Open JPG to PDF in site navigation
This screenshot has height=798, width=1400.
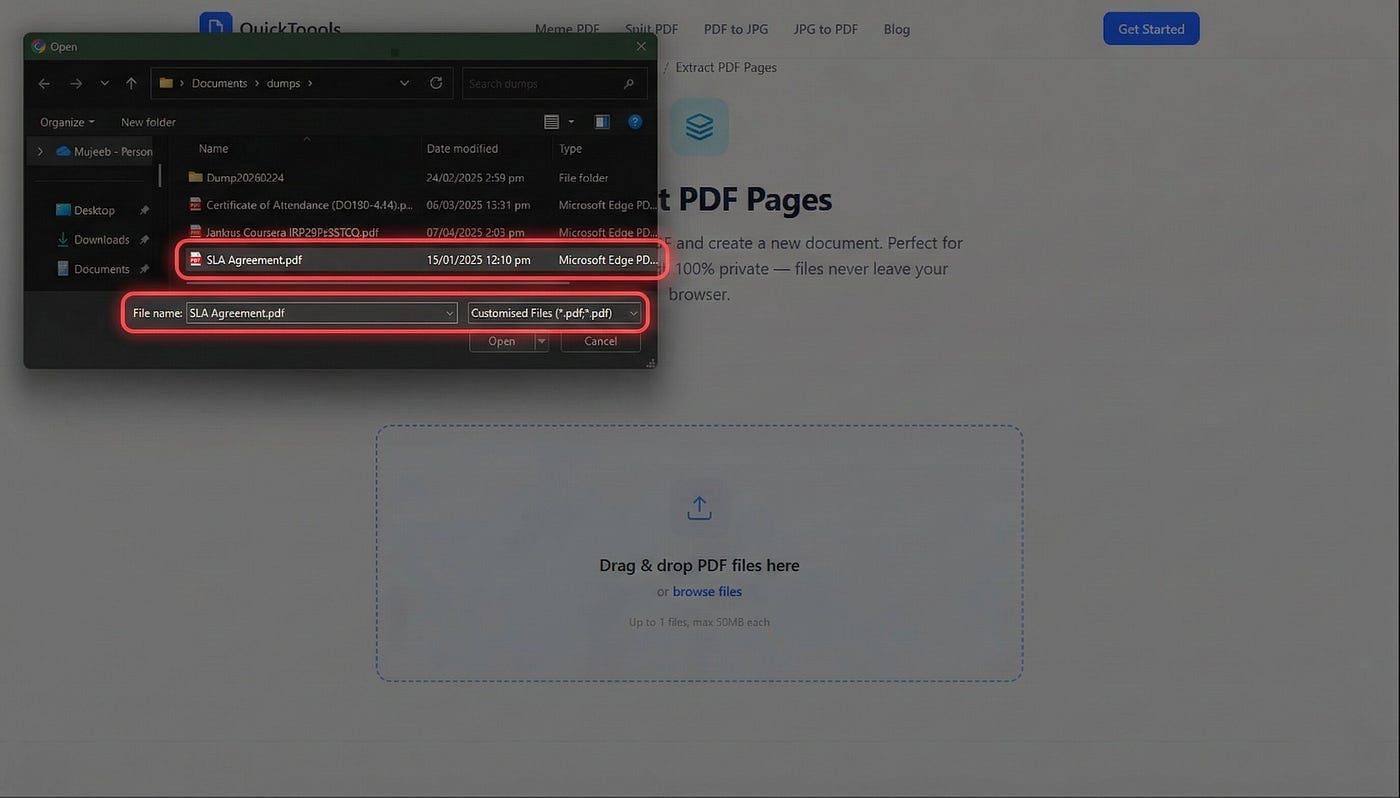point(826,29)
